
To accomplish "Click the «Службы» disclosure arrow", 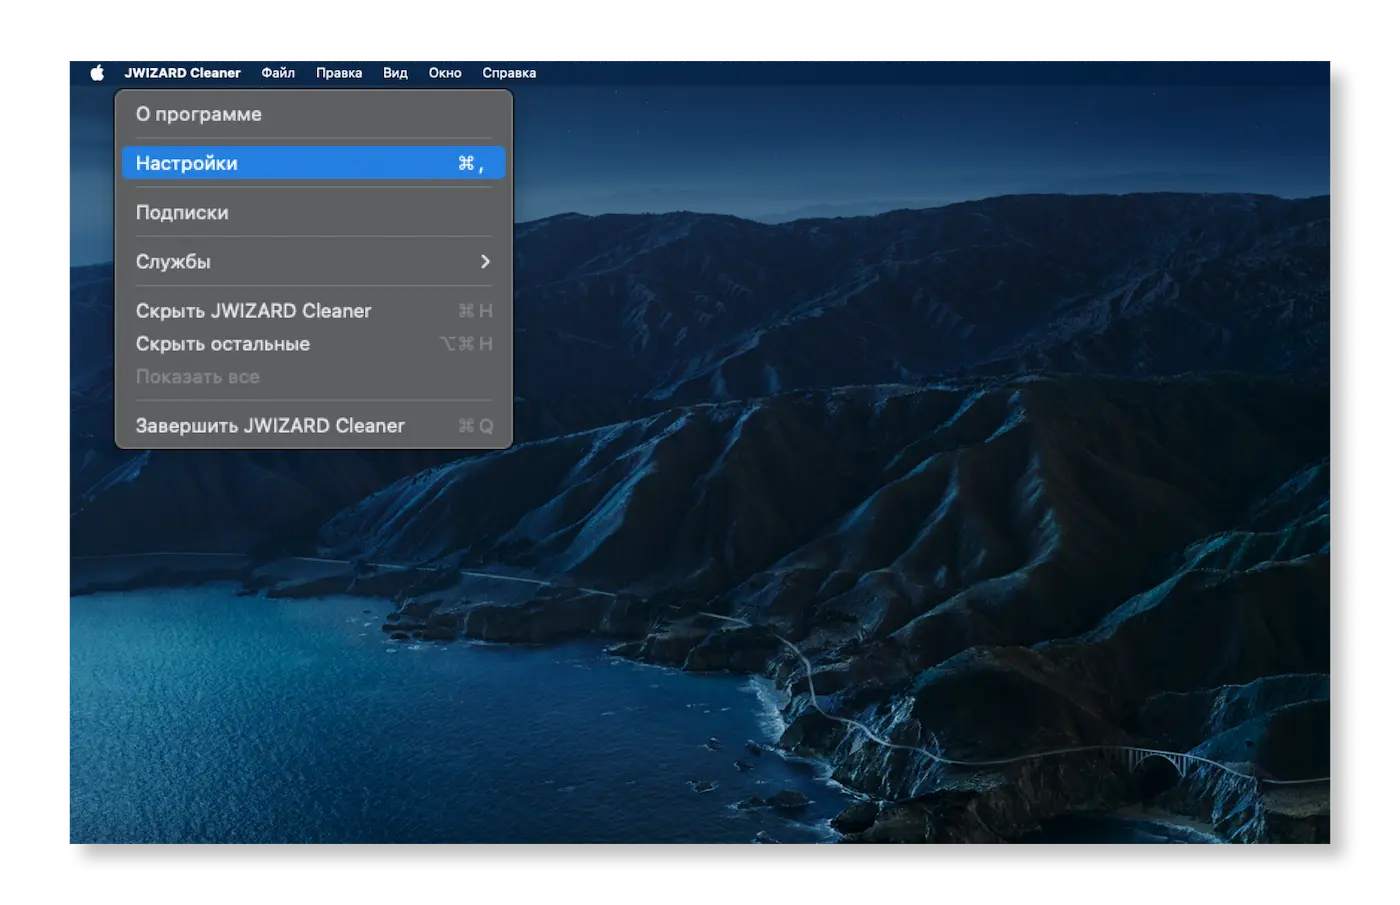I will pyautogui.click(x=486, y=261).
